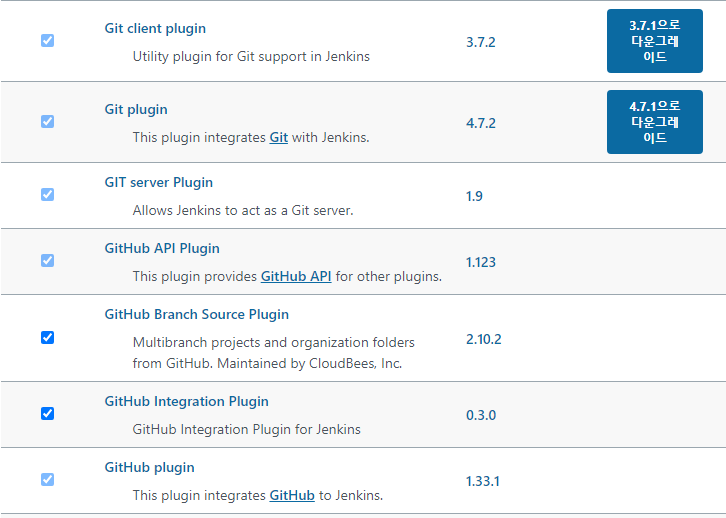Click the downgrade to 4.7.1 button
Screen dimensions: 726x518
(x=655, y=122)
